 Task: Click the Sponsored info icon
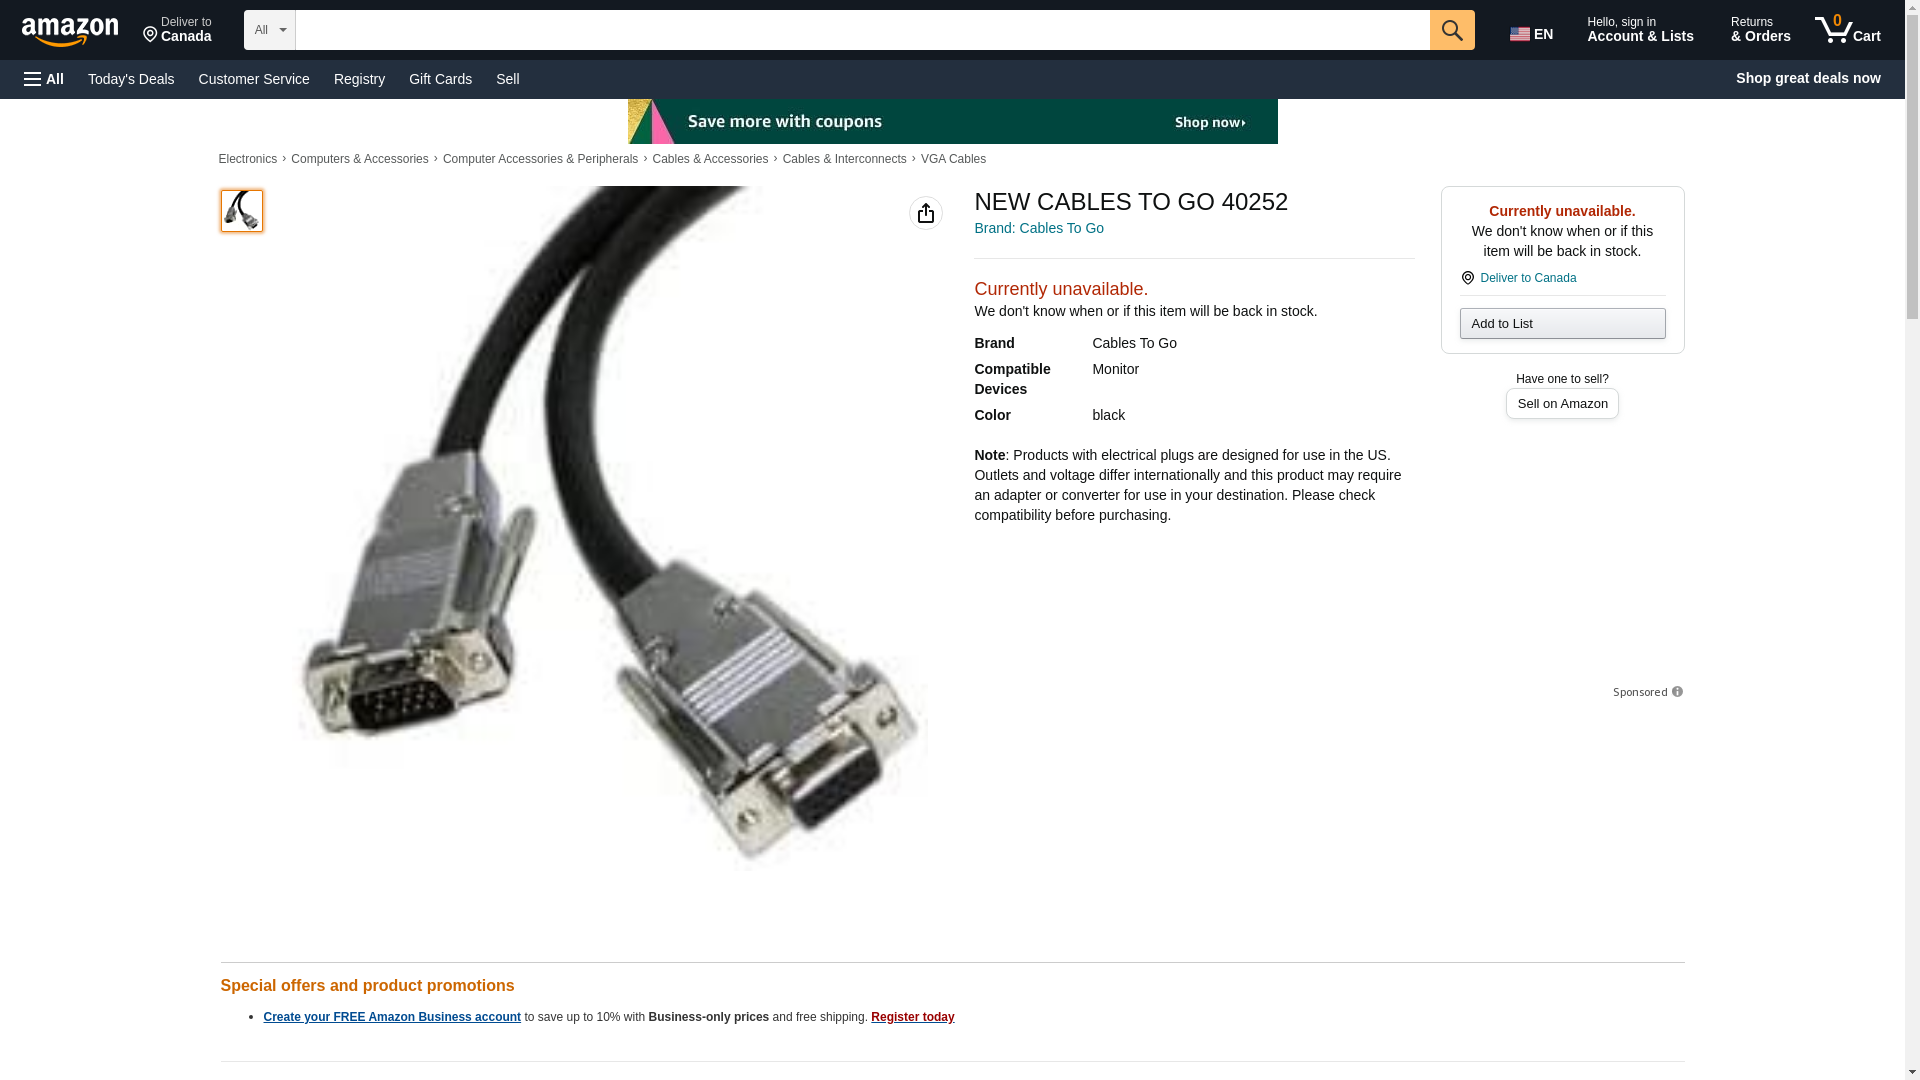click(1677, 692)
